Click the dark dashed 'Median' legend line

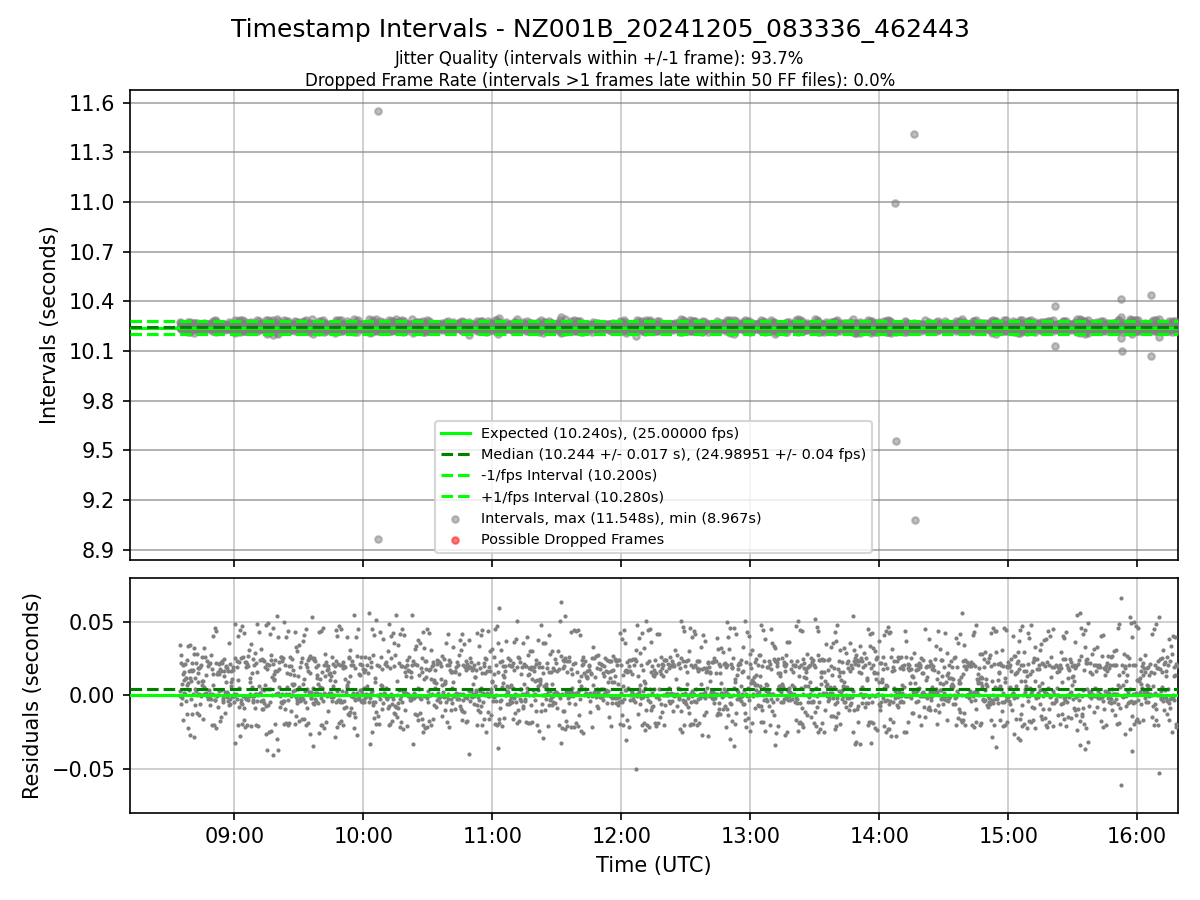click(455, 454)
